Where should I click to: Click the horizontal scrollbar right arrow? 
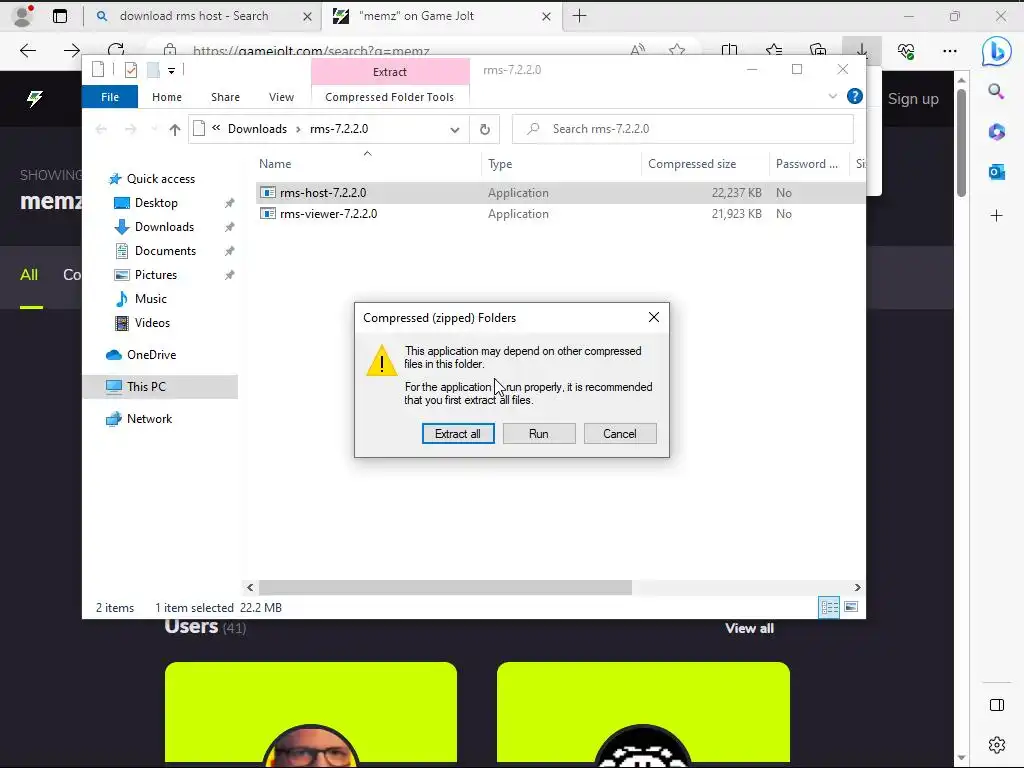click(x=857, y=588)
